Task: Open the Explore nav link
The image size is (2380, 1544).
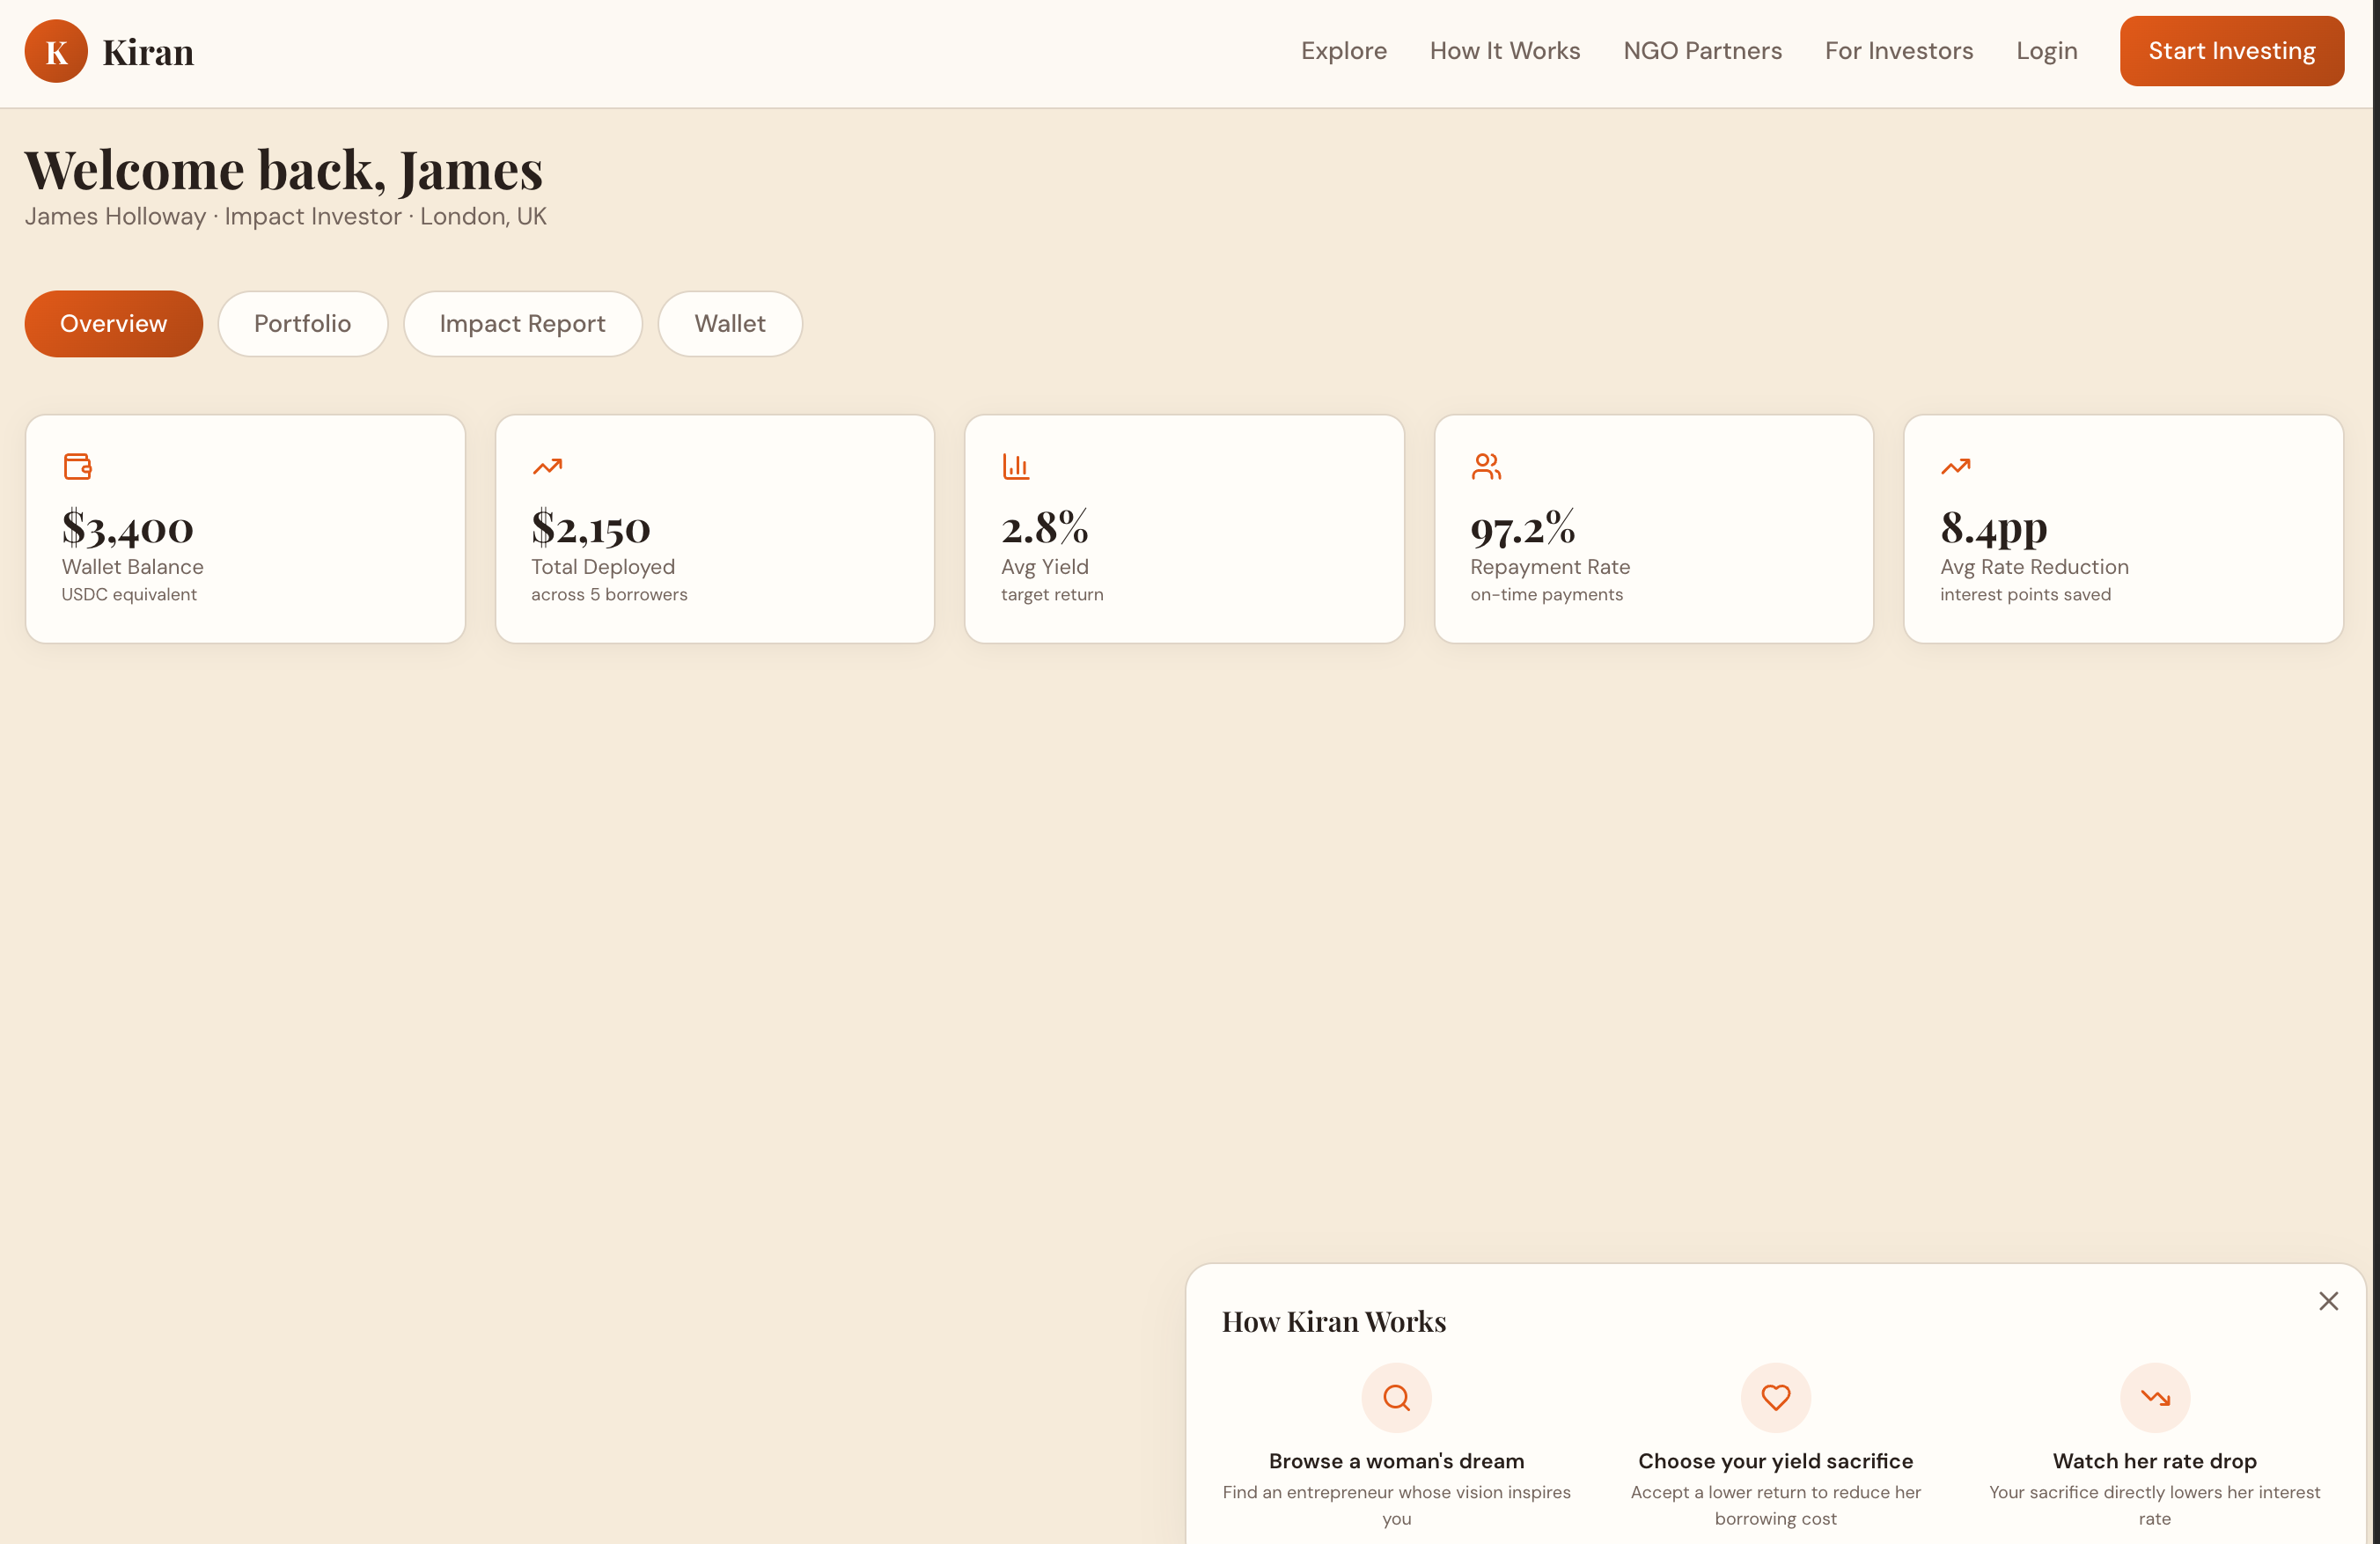Action: pyautogui.click(x=1343, y=51)
